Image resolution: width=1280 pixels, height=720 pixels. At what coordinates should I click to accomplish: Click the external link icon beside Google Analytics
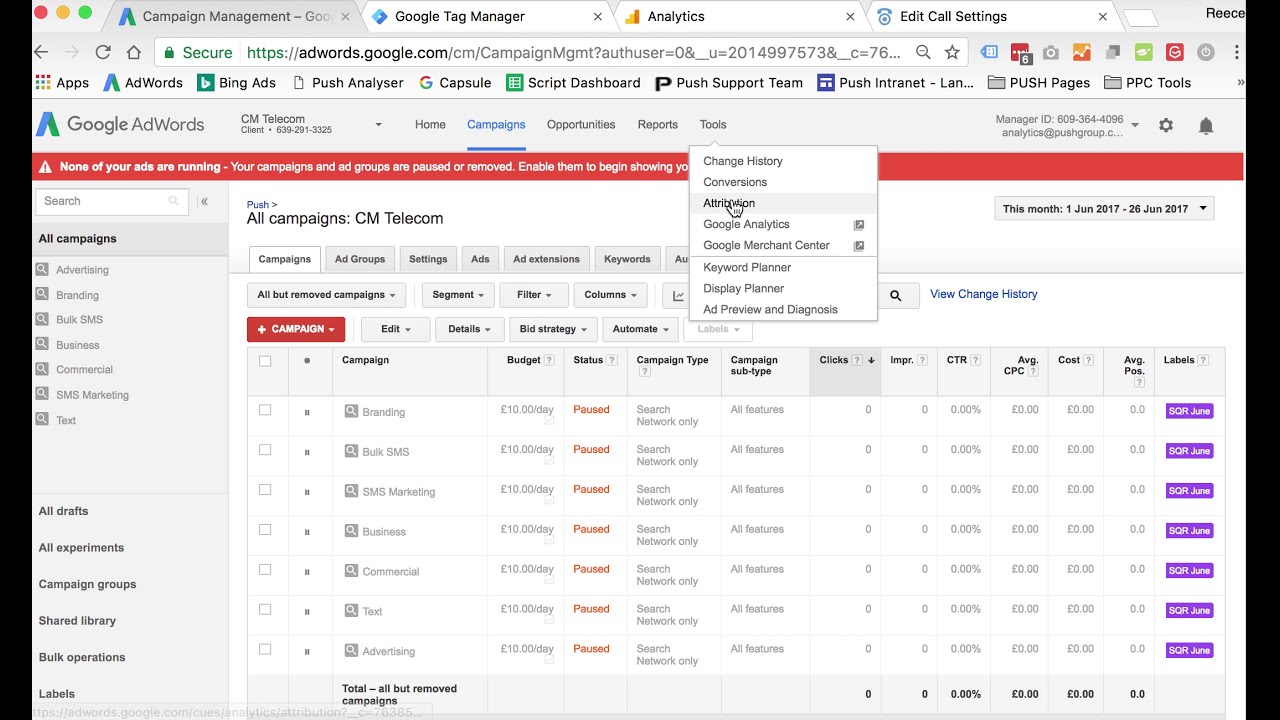tap(859, 225)
